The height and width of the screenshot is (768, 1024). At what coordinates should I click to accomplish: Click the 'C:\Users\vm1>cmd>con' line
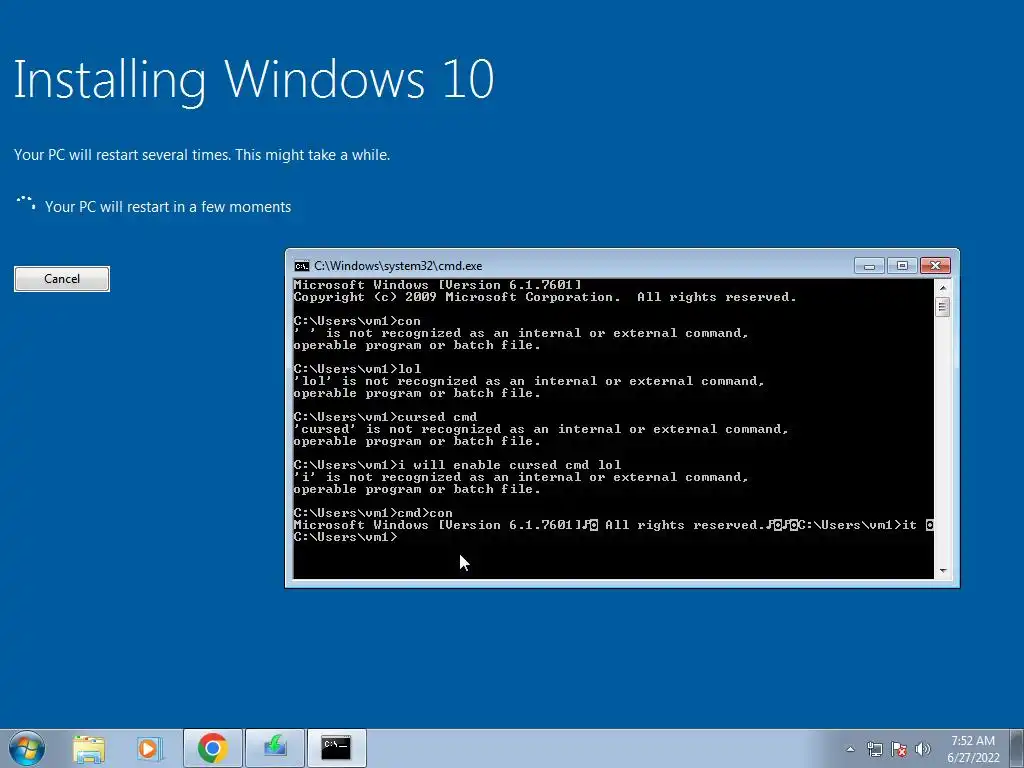(373, 513)
